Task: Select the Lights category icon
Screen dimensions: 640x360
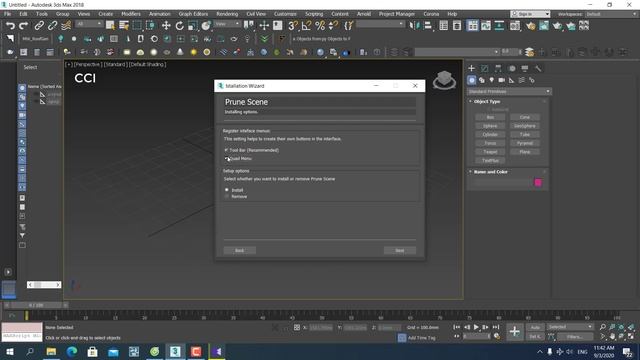Action: (x=491, y=80)
